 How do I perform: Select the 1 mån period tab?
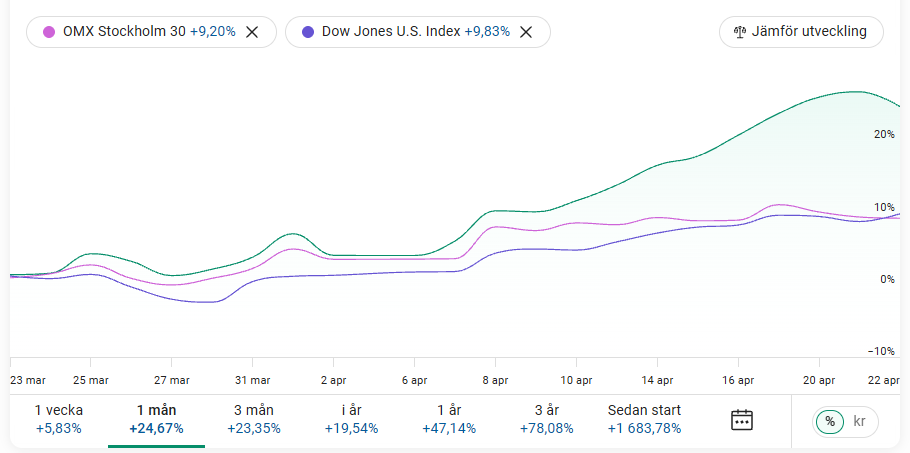pos(156,419)
